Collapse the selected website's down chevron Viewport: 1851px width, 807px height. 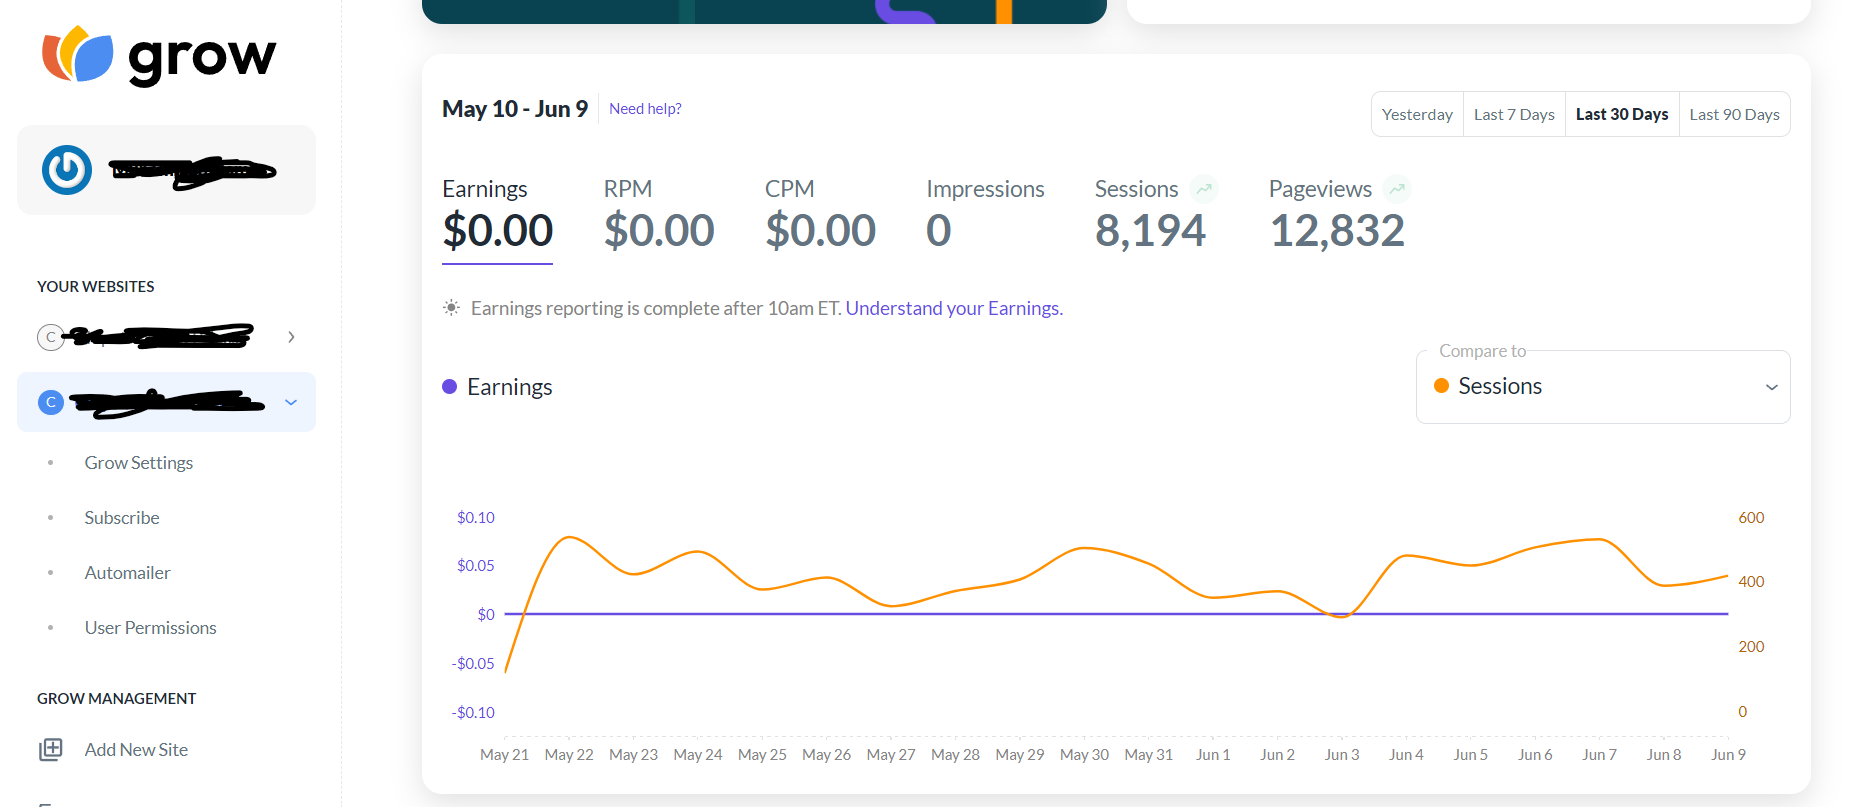[291, 402]
